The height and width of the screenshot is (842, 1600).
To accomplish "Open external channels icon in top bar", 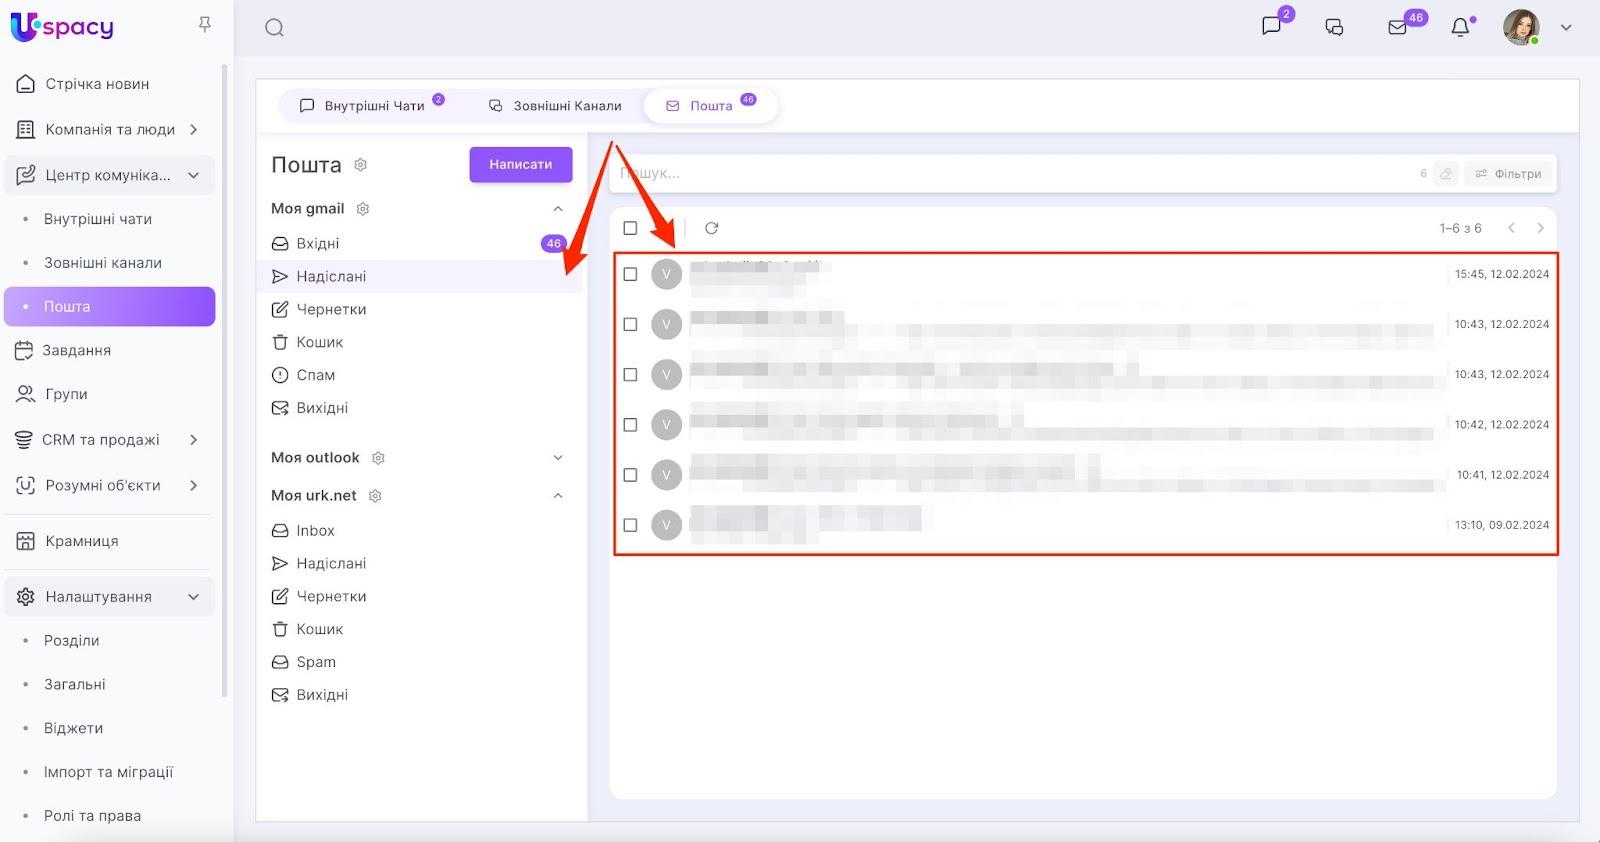I will [1334, 27].
